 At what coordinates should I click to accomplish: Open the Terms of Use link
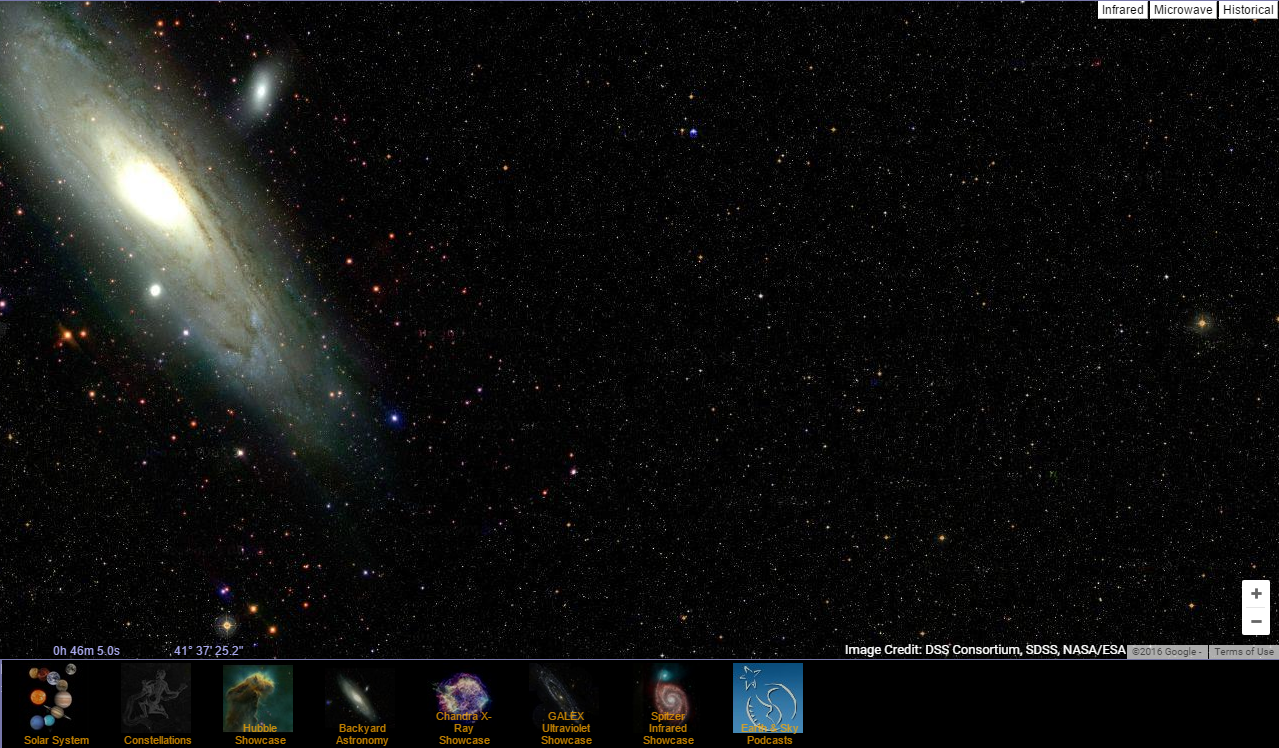click(x=1243, y=651)
